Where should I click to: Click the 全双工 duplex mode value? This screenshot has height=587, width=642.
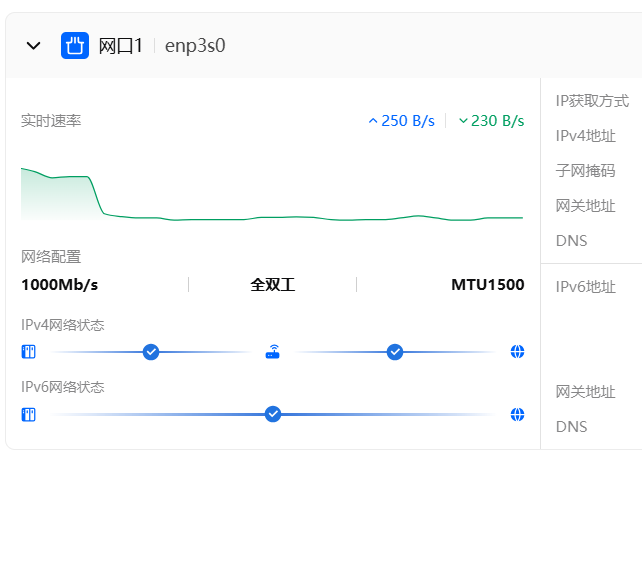click(x=273, y=285)
